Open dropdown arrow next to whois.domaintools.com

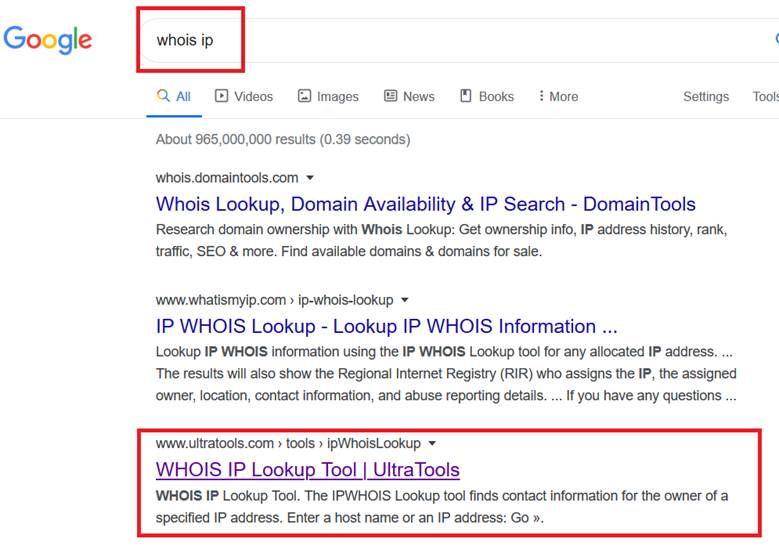point(310,178)
